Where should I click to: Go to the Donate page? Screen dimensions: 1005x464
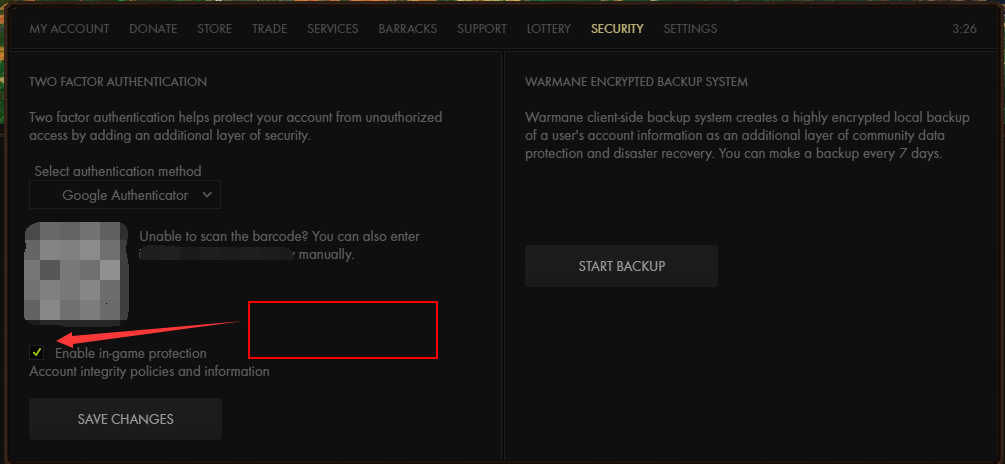click(x=153, y=29)
